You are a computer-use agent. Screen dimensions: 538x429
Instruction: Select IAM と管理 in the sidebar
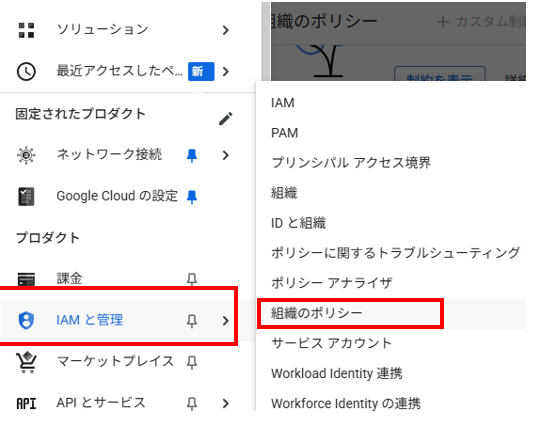89,320
